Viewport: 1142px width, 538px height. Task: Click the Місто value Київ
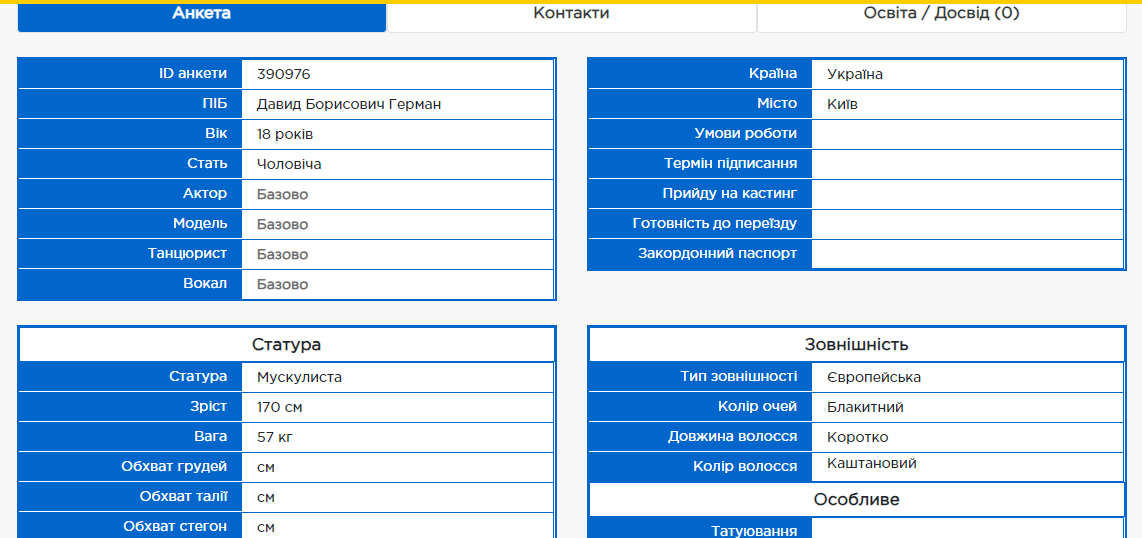[x=842, y=104]
